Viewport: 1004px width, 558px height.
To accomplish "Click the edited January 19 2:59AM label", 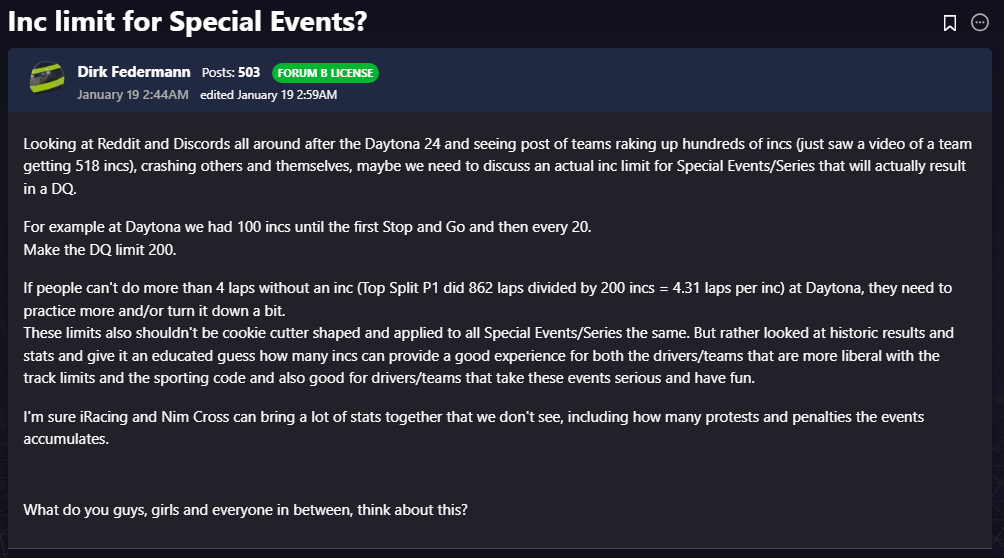I will (268, 95).
